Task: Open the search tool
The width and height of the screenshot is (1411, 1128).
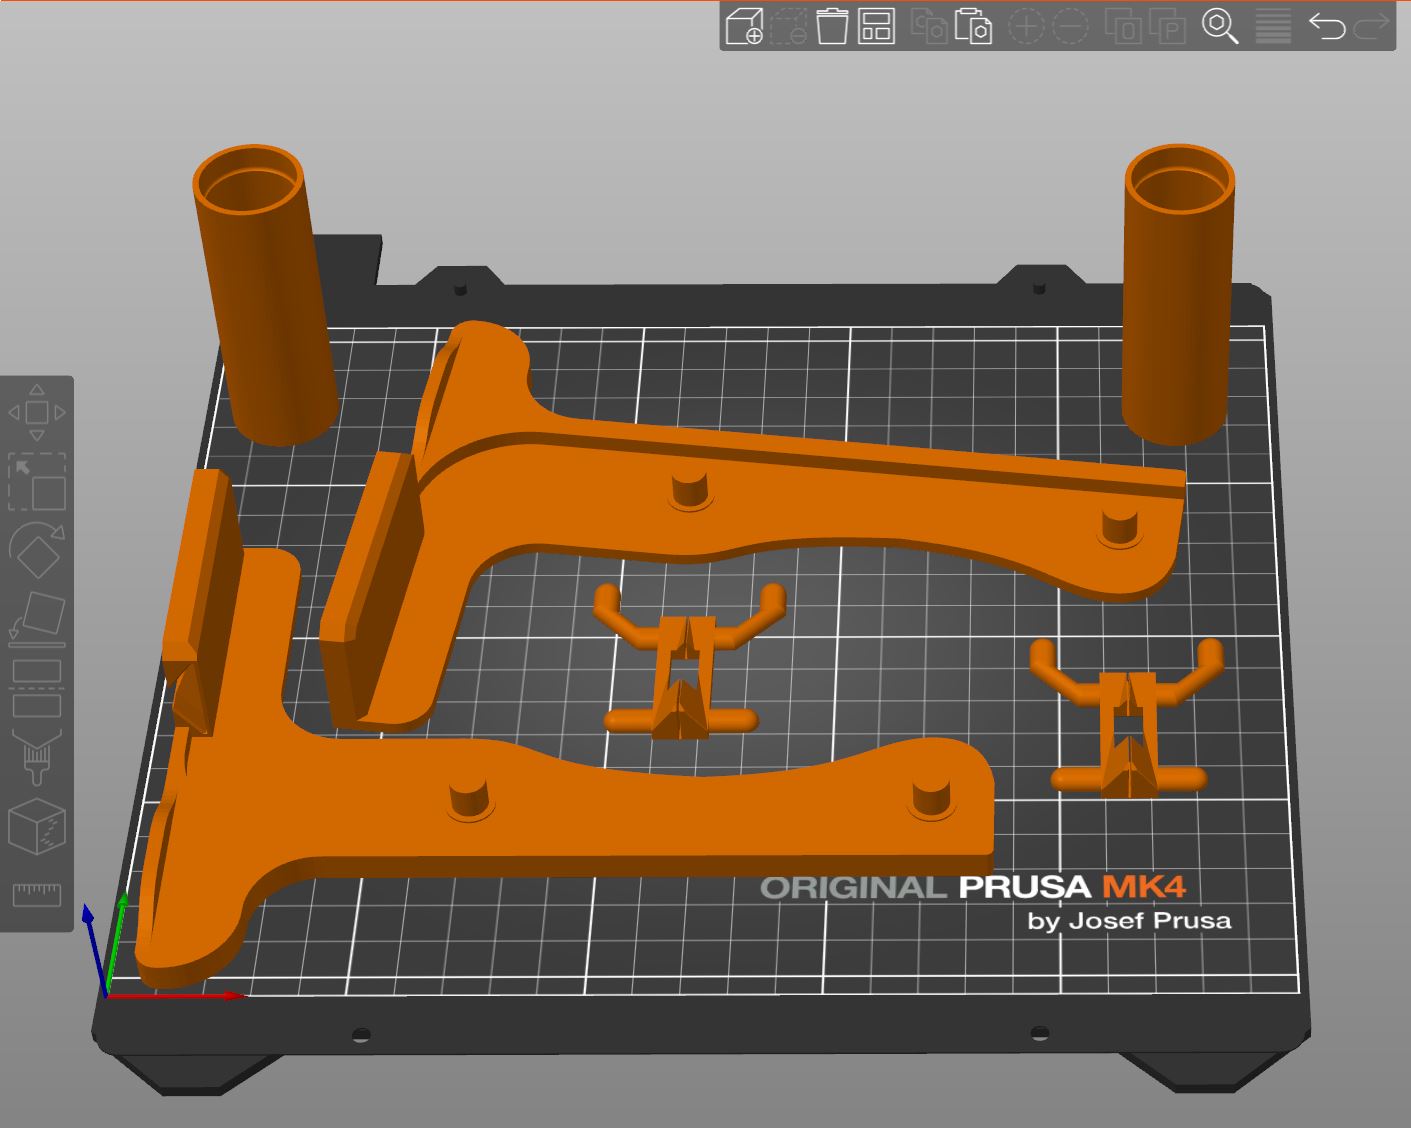Action: (1222, 30)
